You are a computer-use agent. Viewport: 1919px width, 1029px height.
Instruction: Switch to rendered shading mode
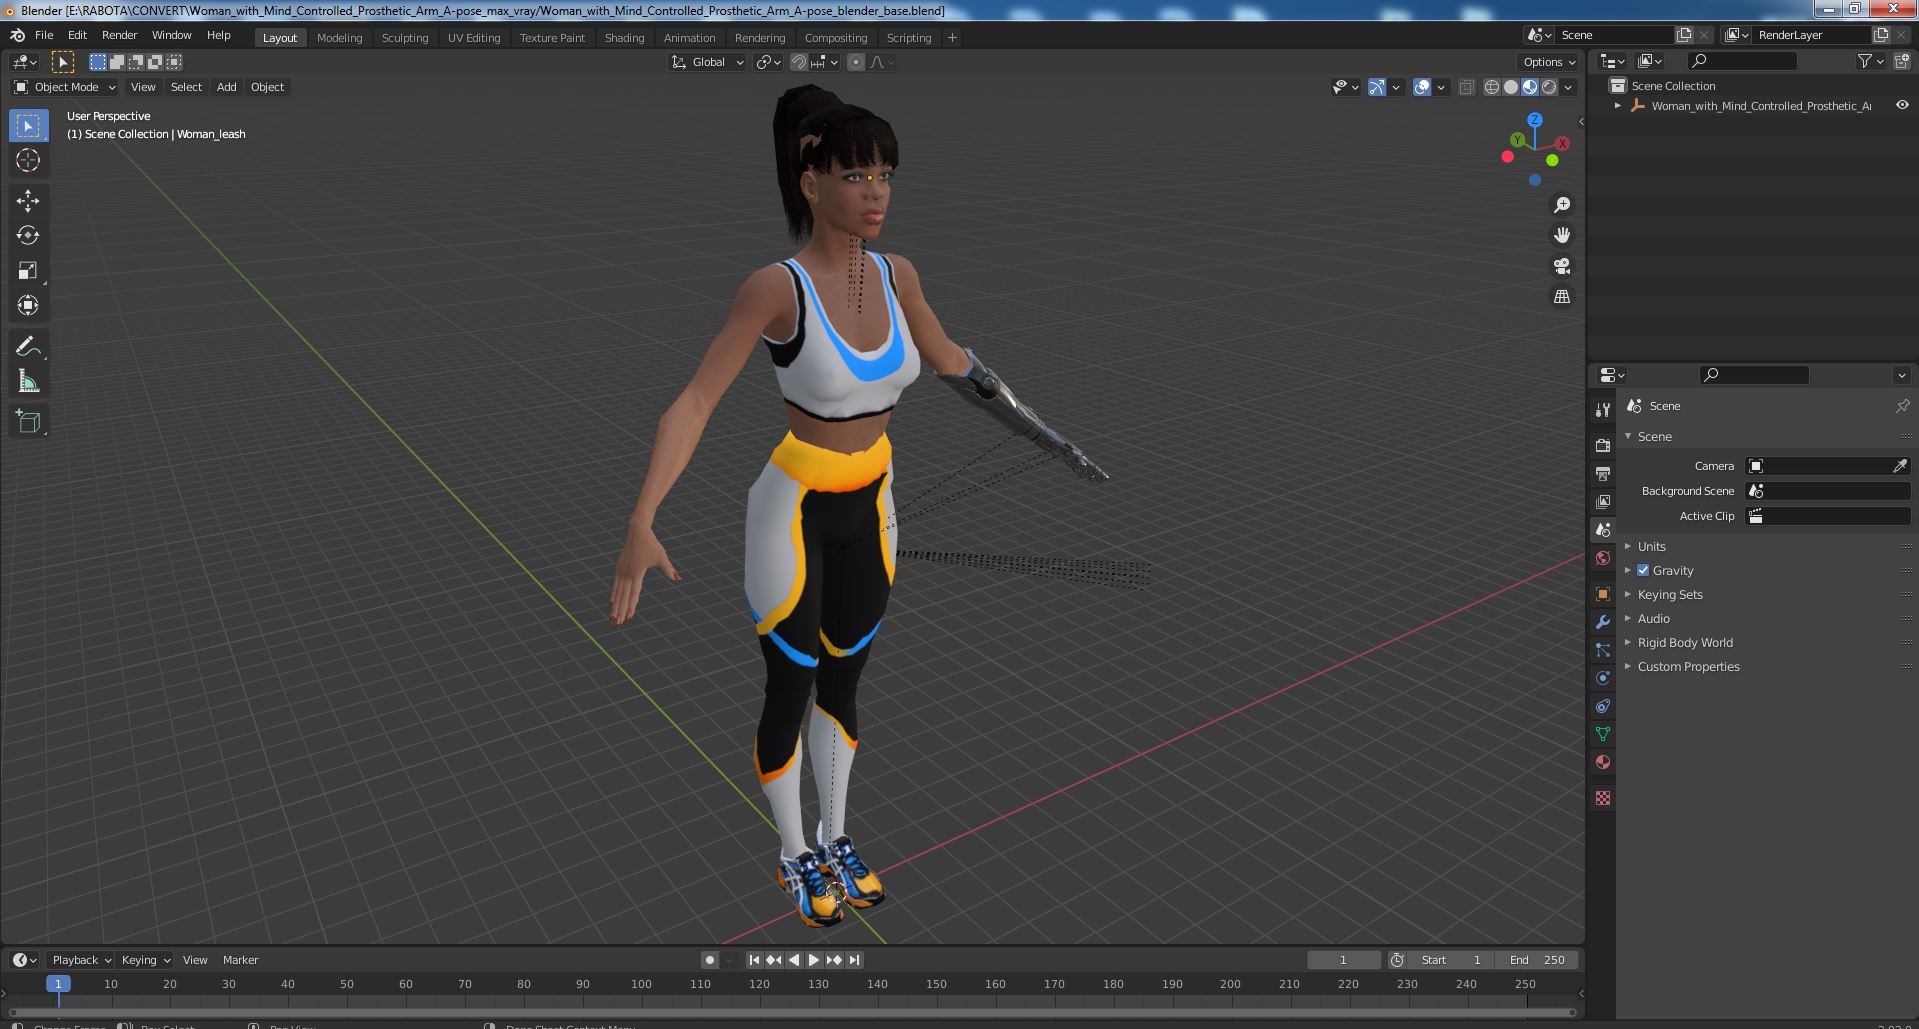[x=1549, y=87]
